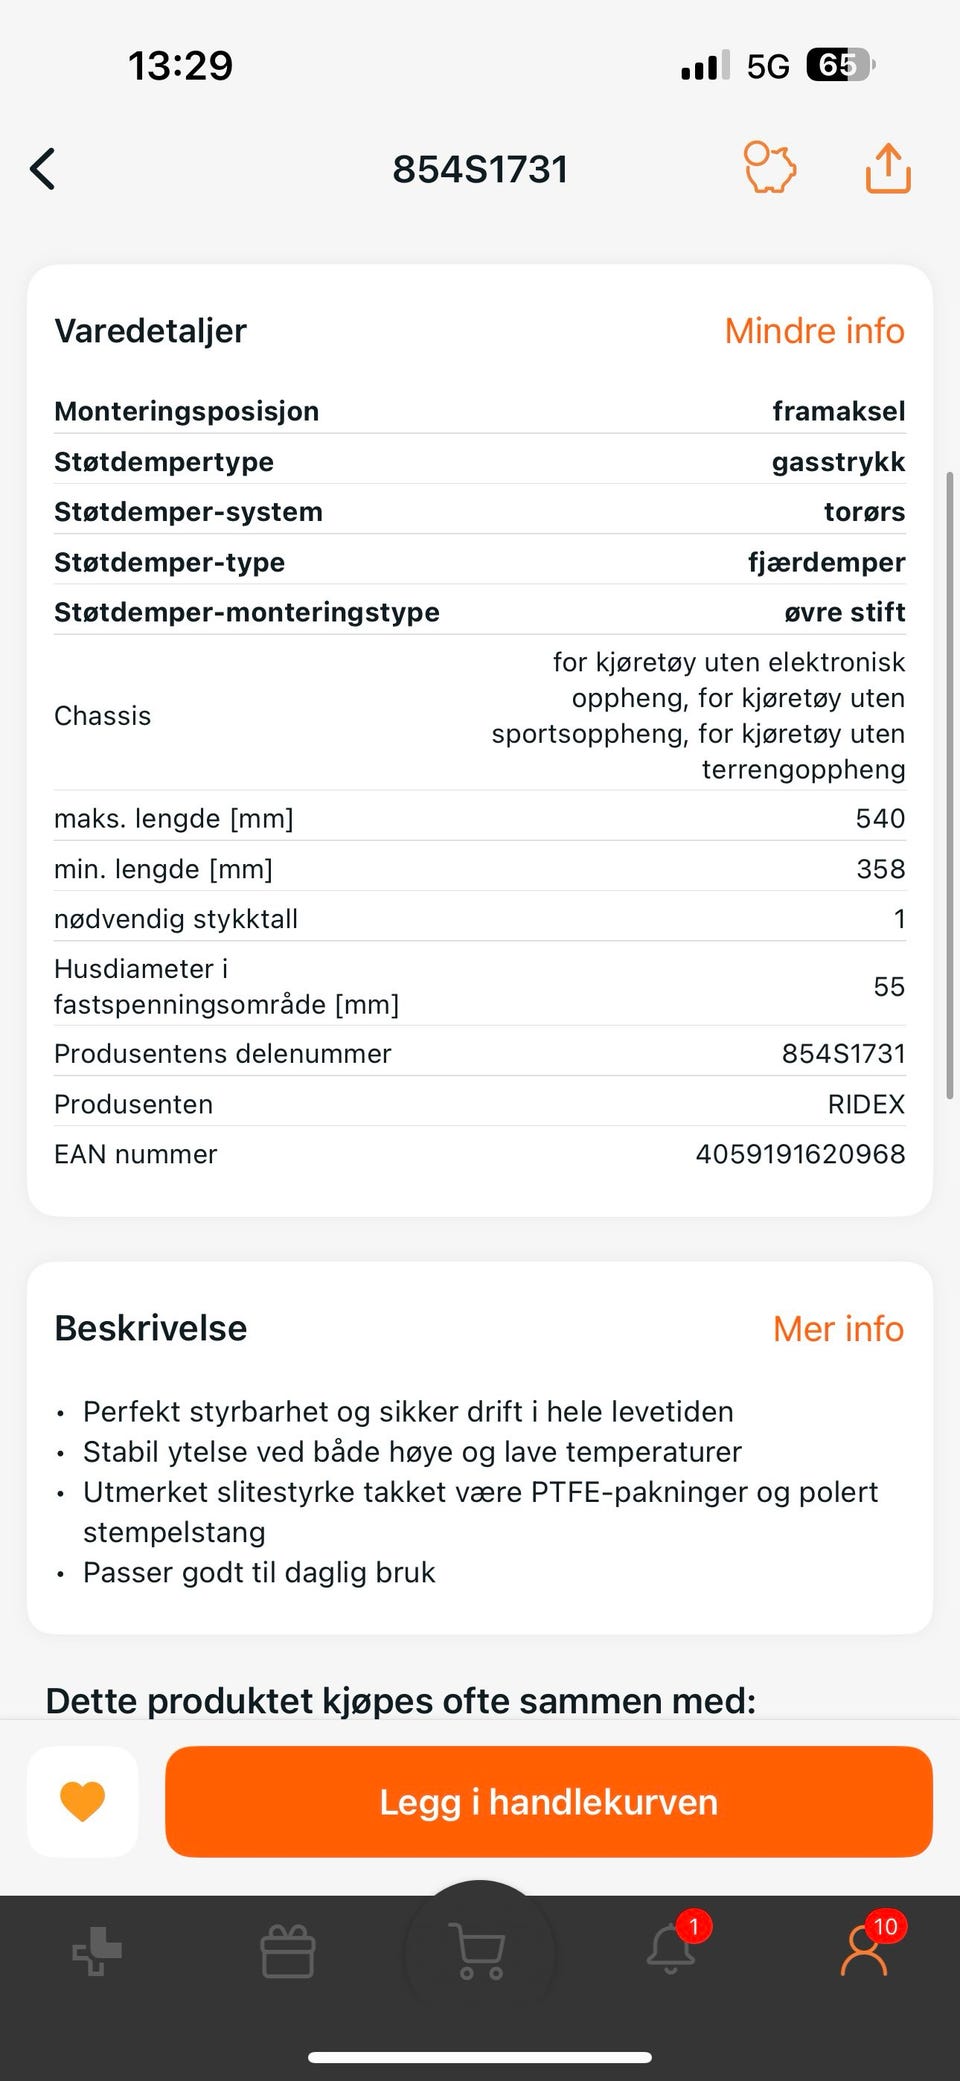The height and width of the screenshot is (2081, 960).
Task: Collapse details with Mindre info
Action: pos(814,331)
